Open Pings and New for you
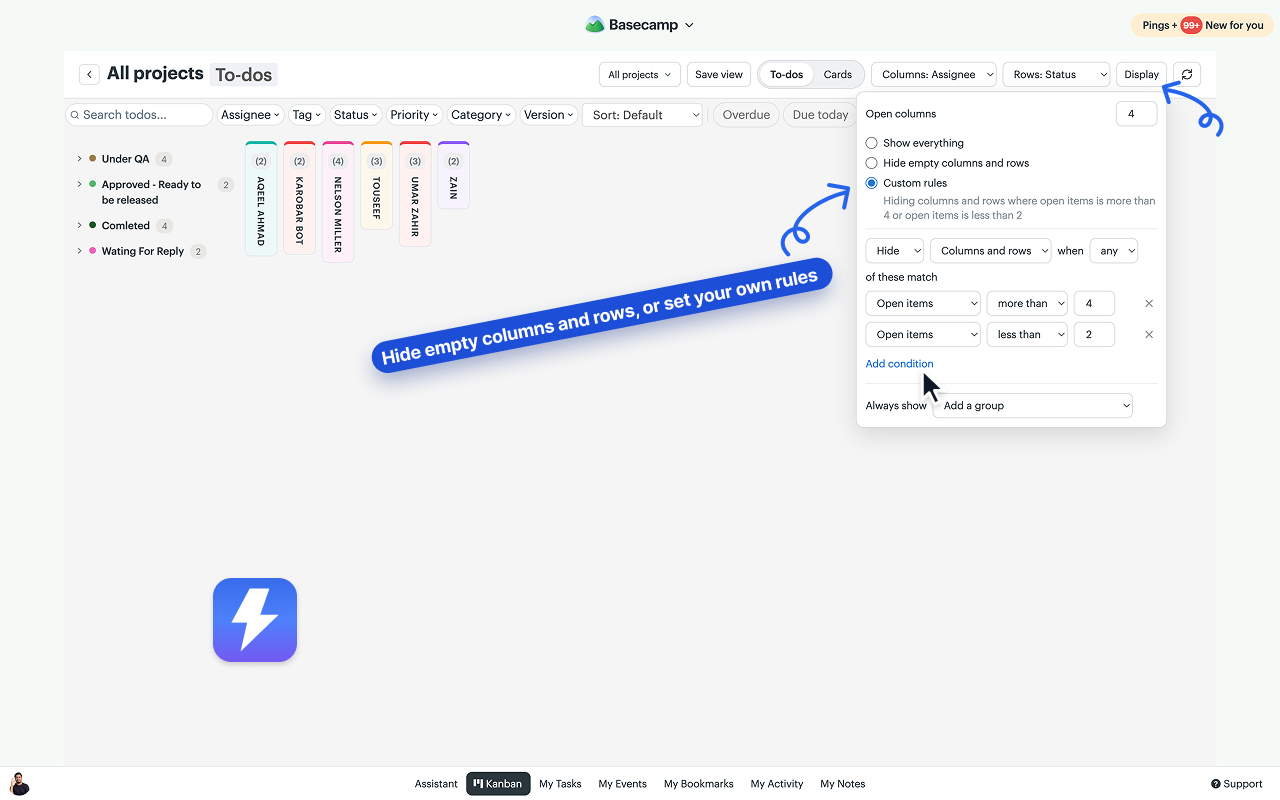Image resolution: width=1280 pixels, height=800 pixels. [1203, 25]
